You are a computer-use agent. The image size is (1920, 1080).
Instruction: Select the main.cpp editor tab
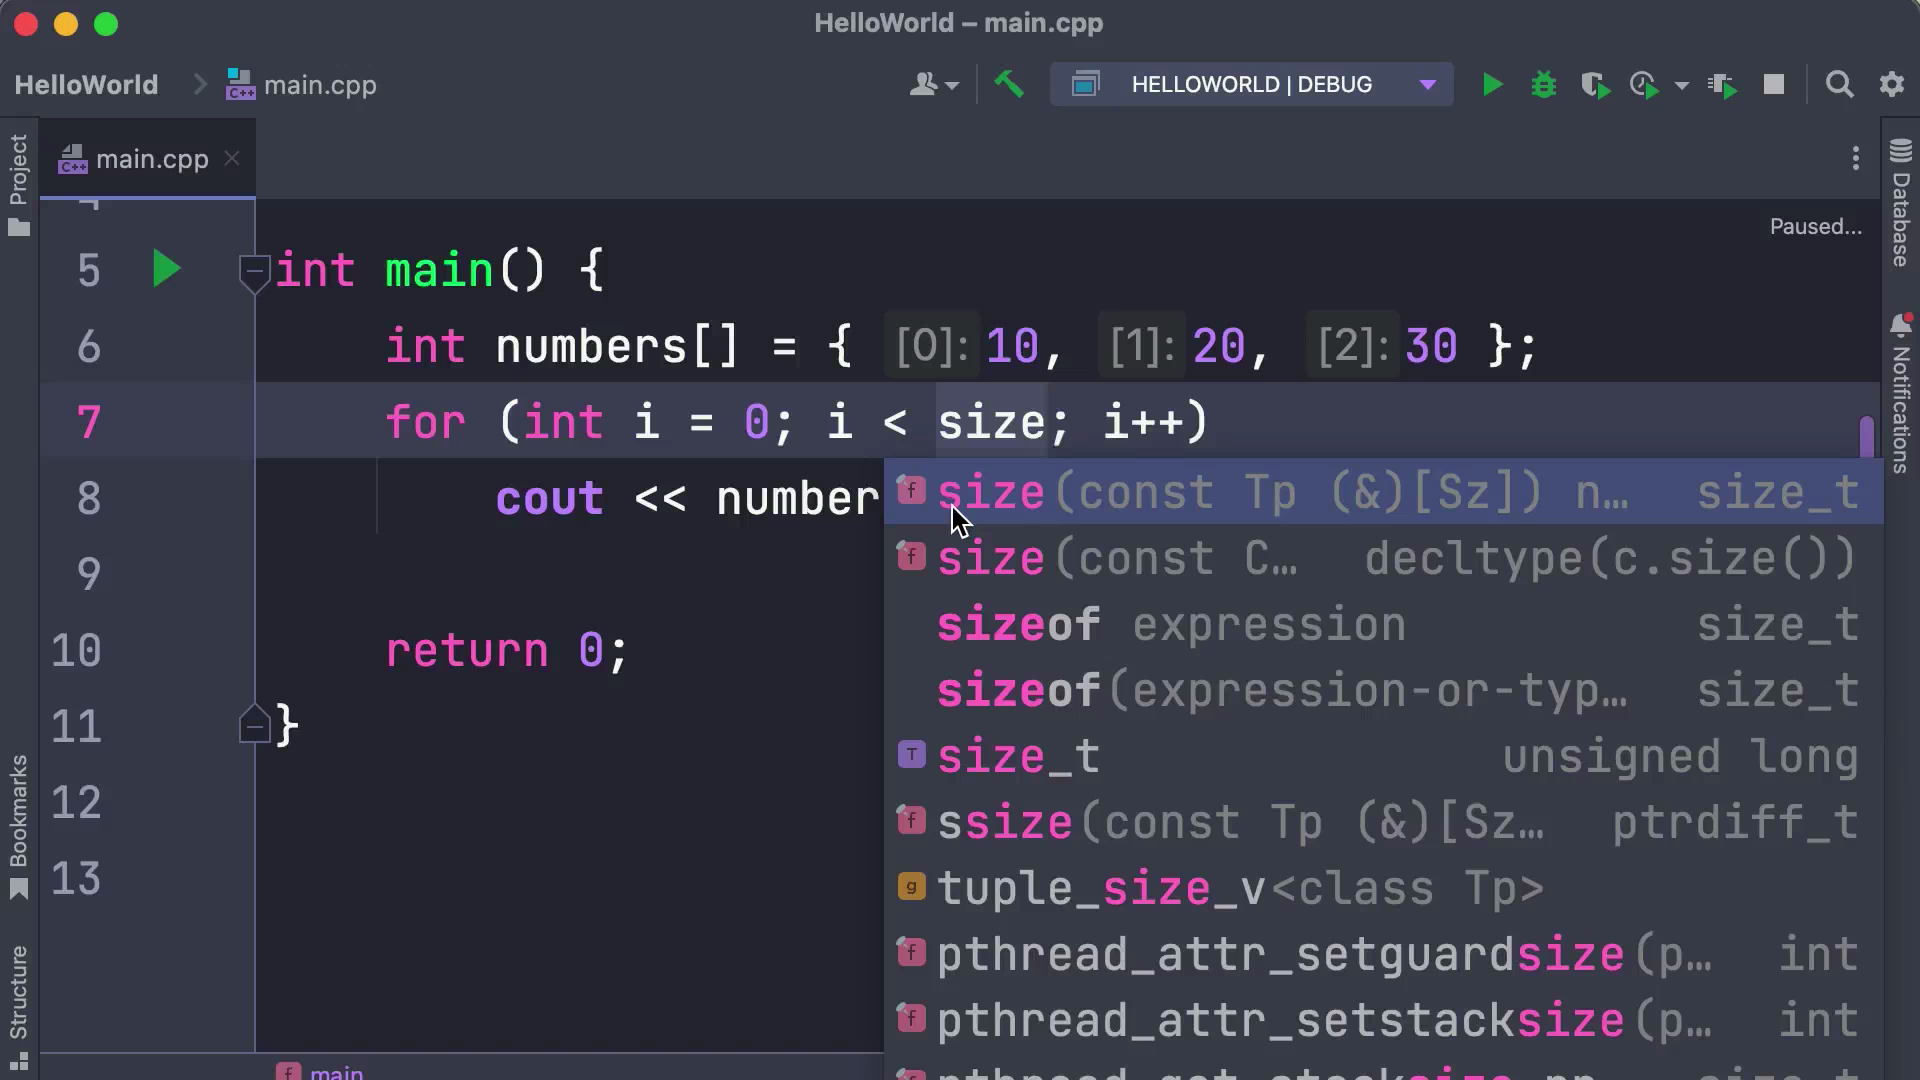(x=148, y=159)
